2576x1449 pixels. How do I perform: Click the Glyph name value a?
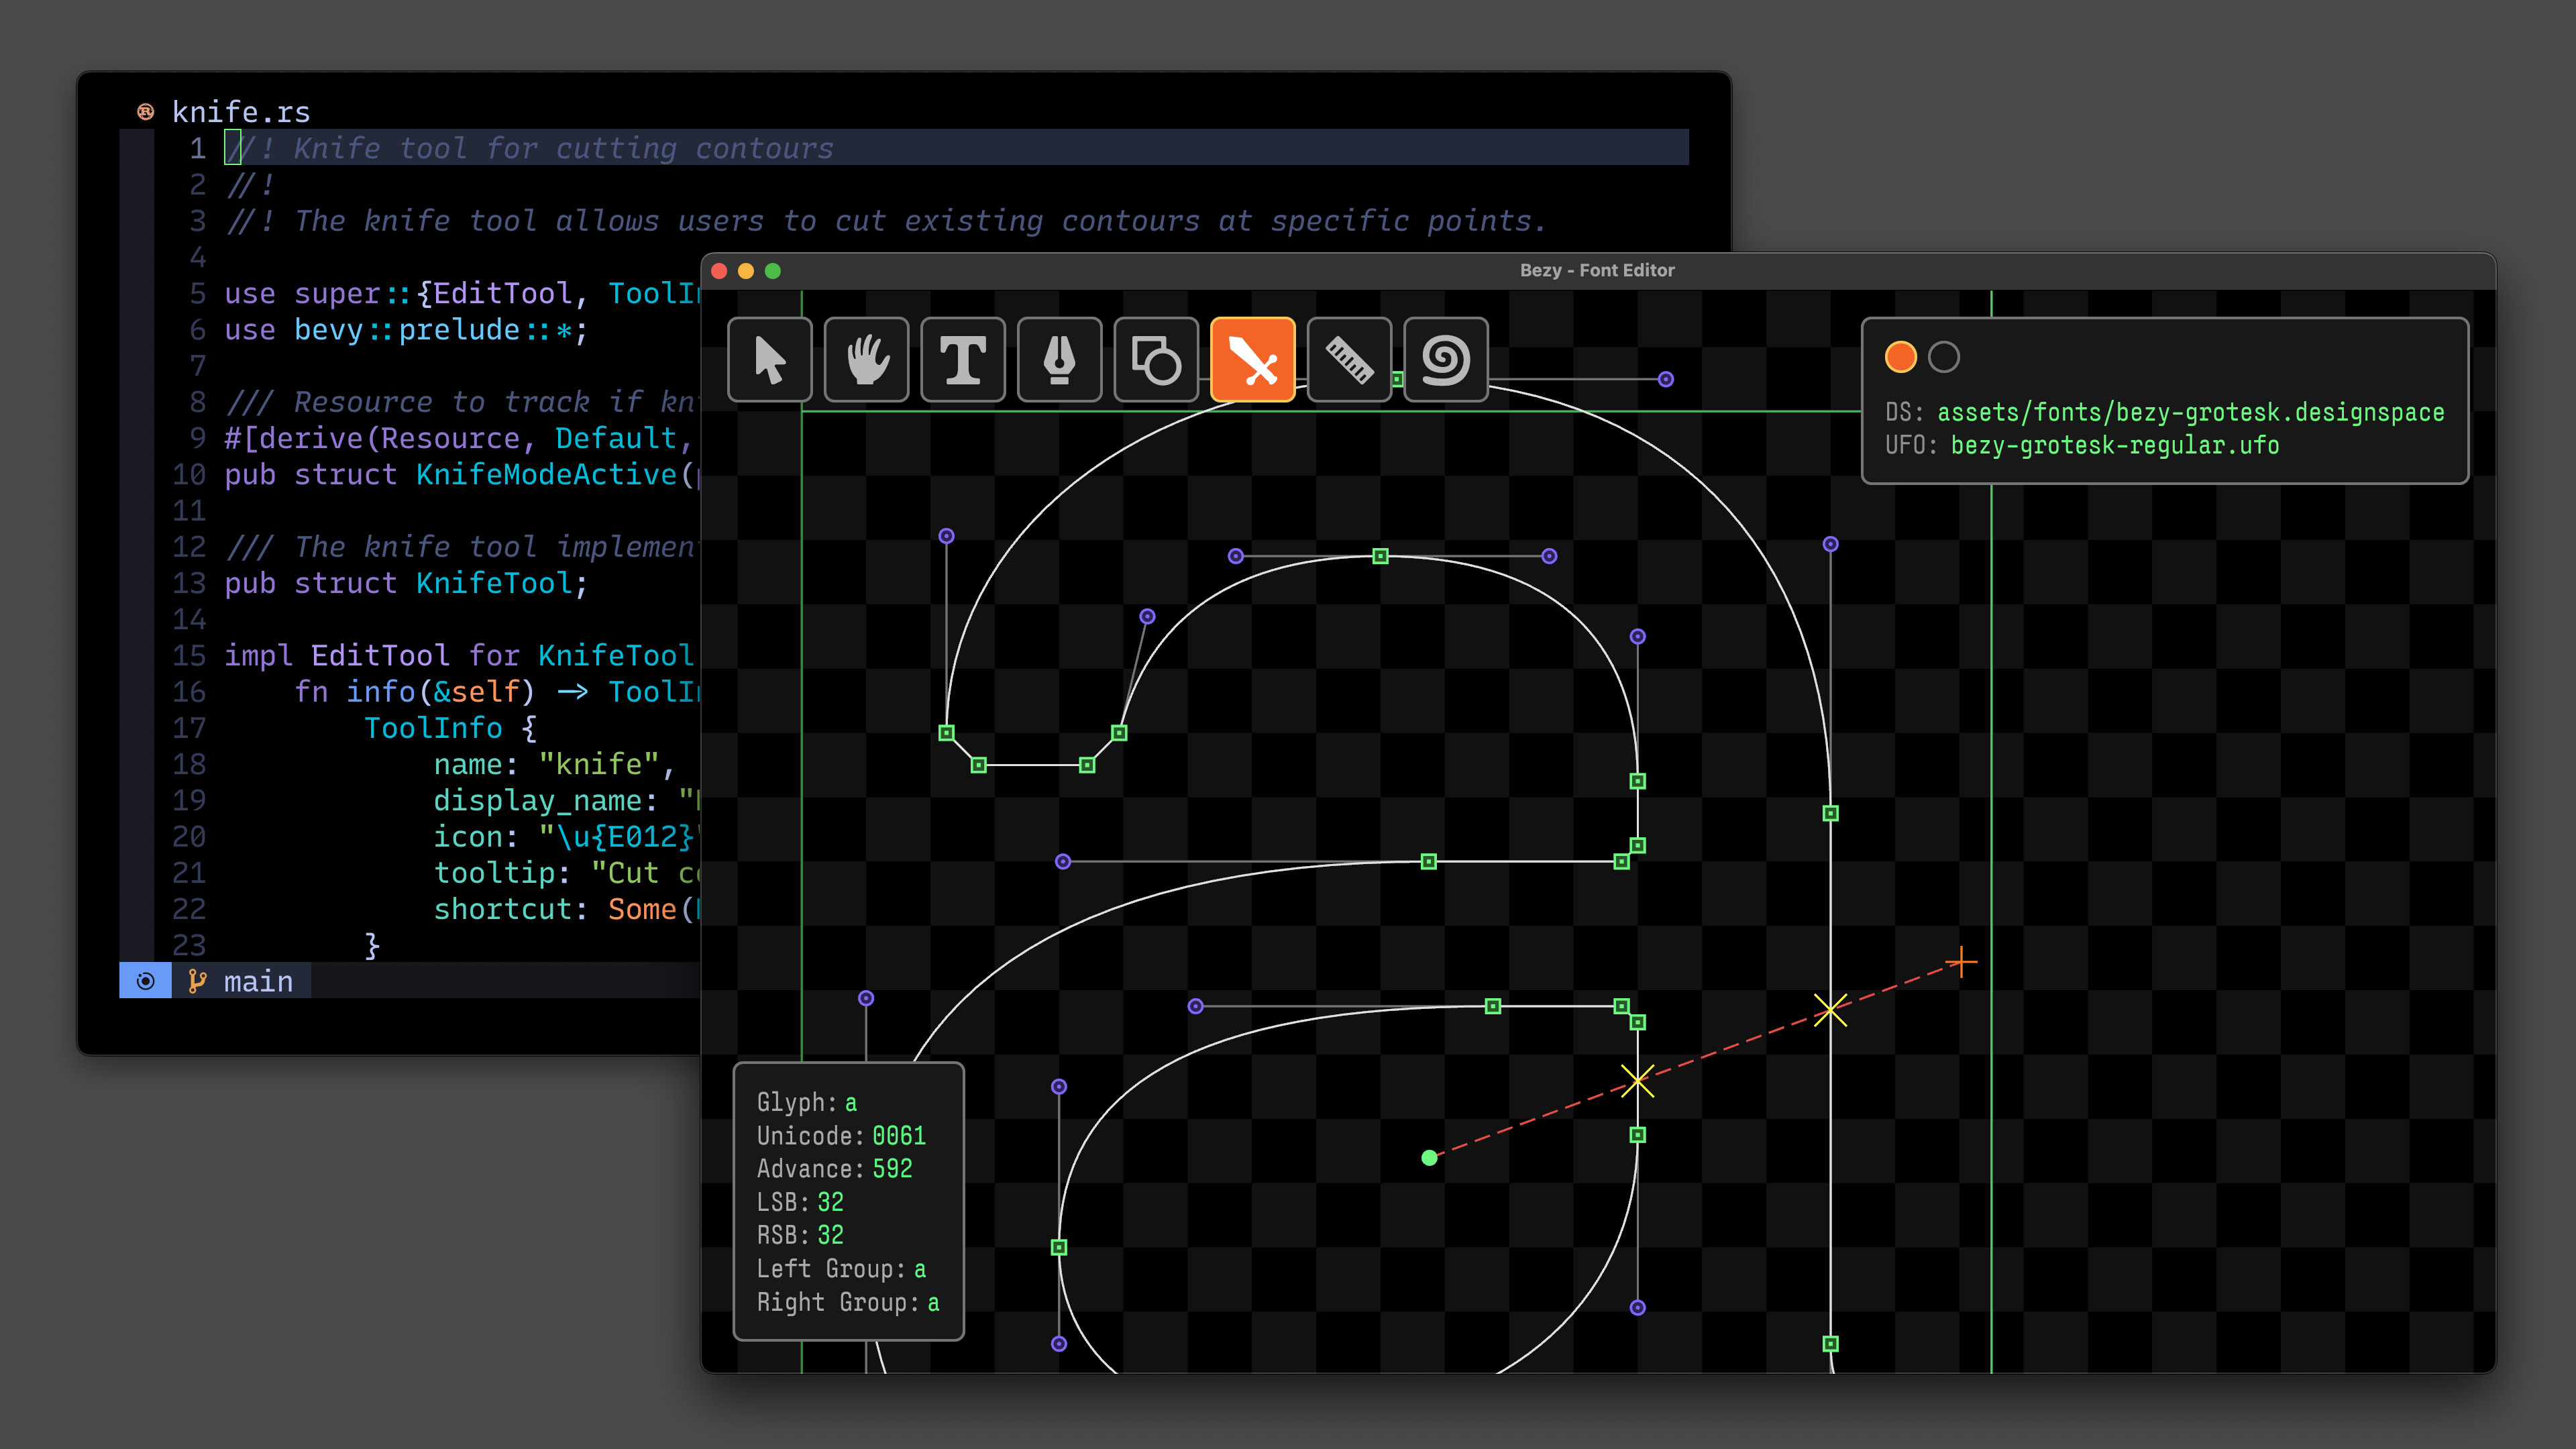coord(851,1103)
